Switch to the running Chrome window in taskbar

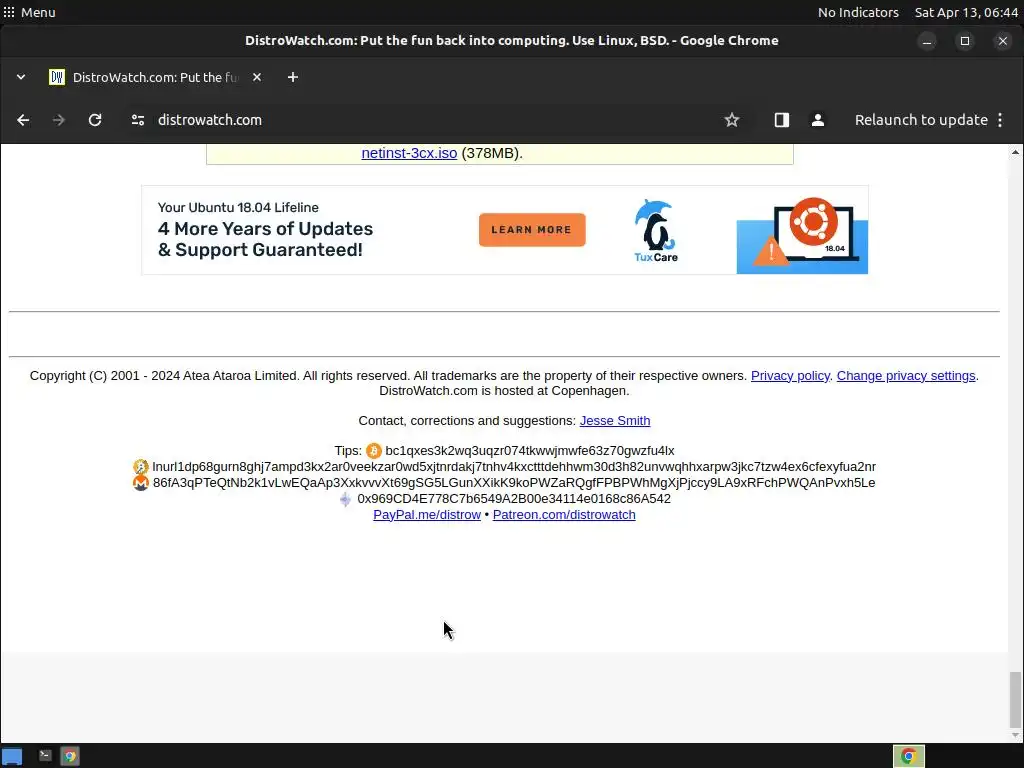coord(908,756)
